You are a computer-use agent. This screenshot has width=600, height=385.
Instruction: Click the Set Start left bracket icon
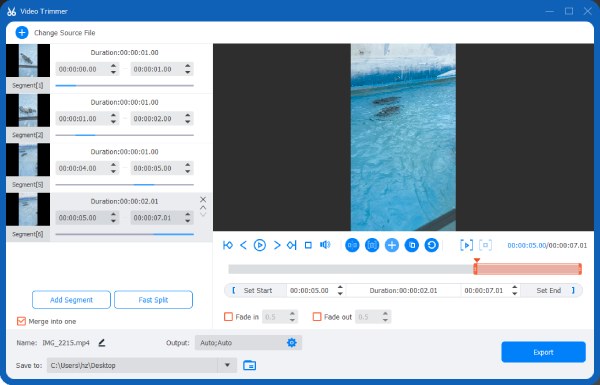pos(233,290)
